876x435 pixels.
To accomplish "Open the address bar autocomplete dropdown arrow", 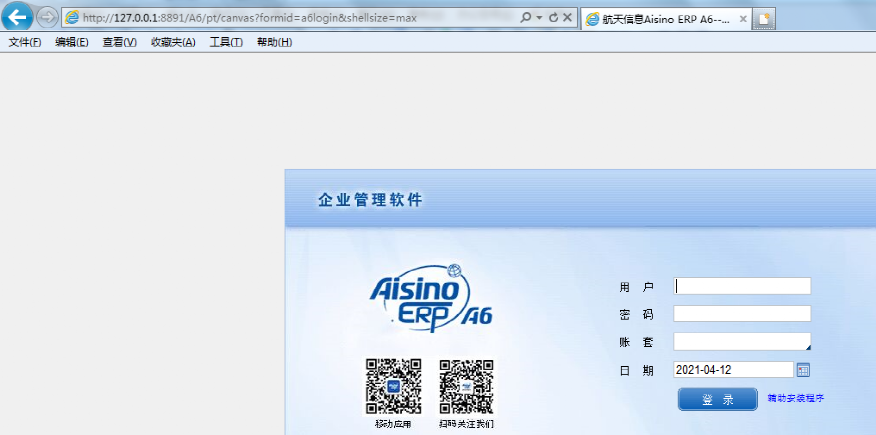I will (540, 18).
